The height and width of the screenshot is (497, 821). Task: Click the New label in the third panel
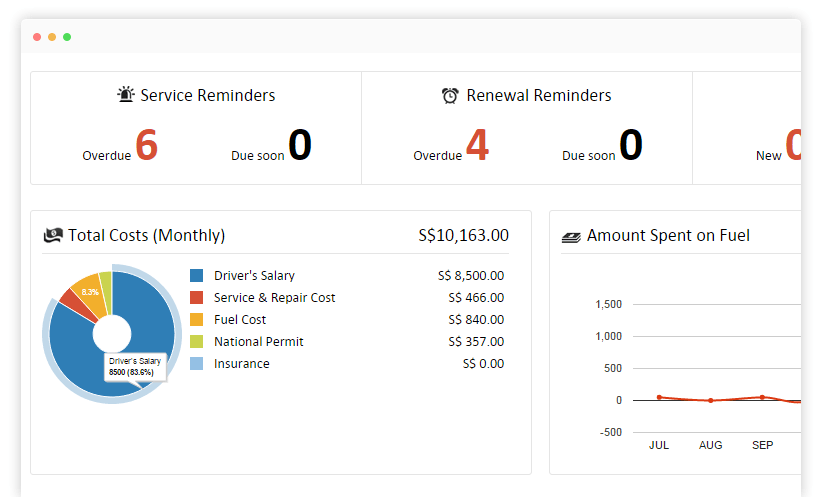tap(769, 156)
